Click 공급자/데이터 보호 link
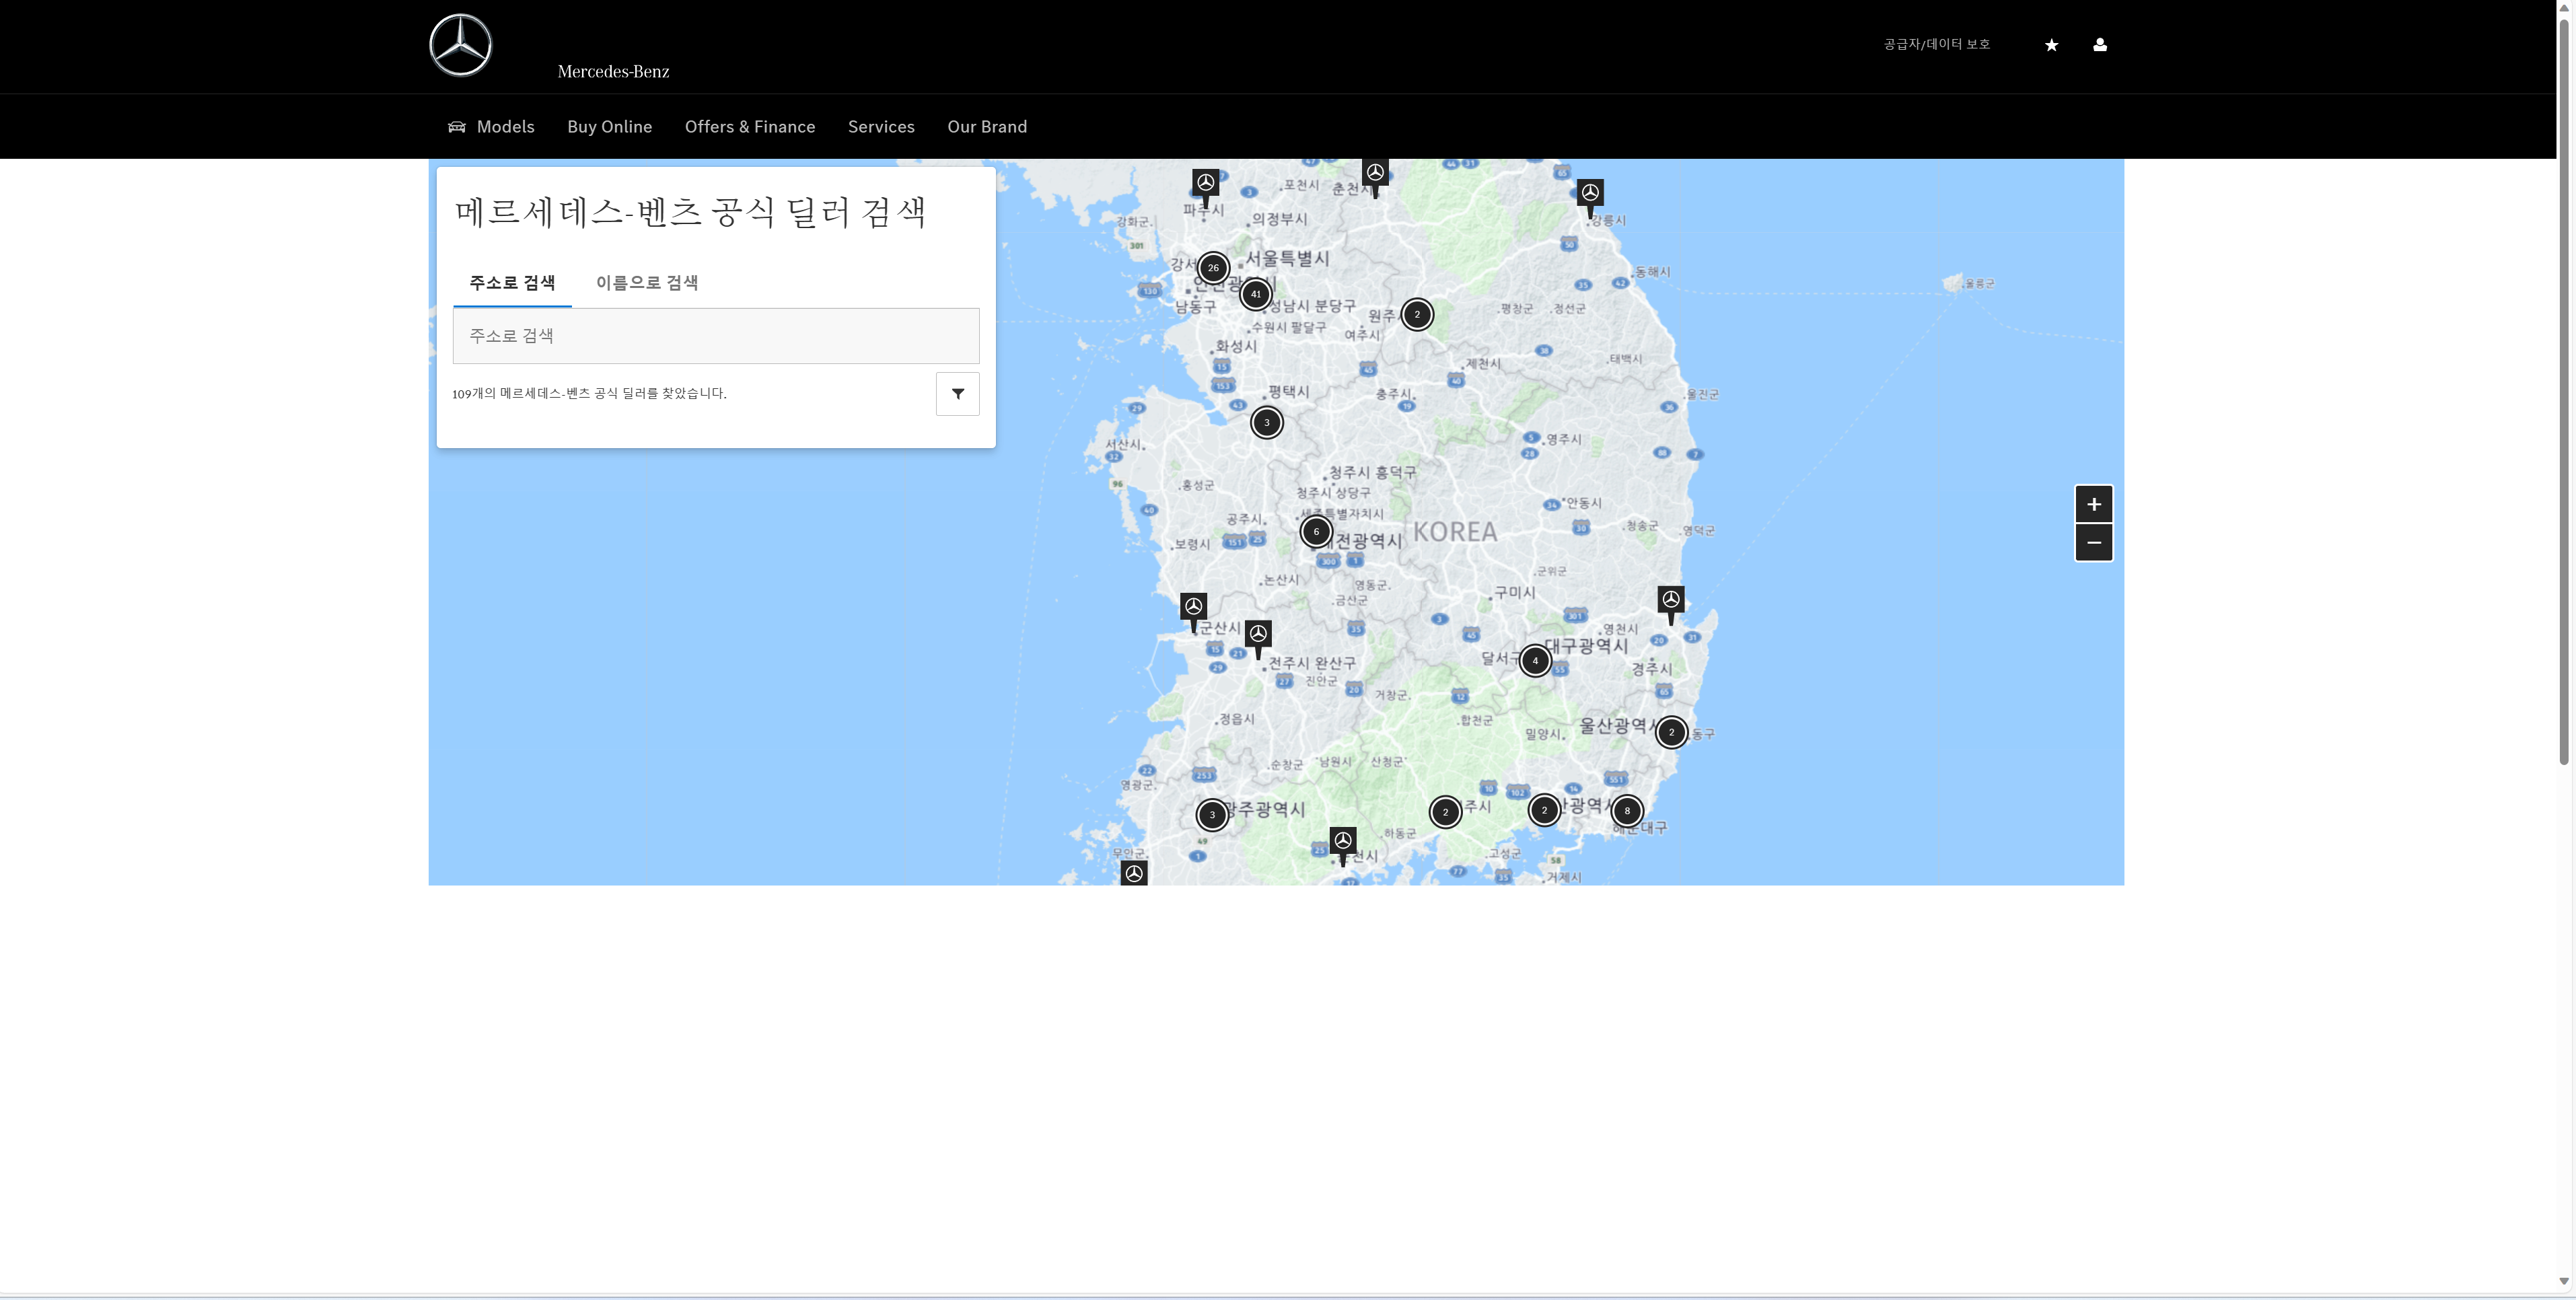2576x1300 pixels. tap(1936, 44)
